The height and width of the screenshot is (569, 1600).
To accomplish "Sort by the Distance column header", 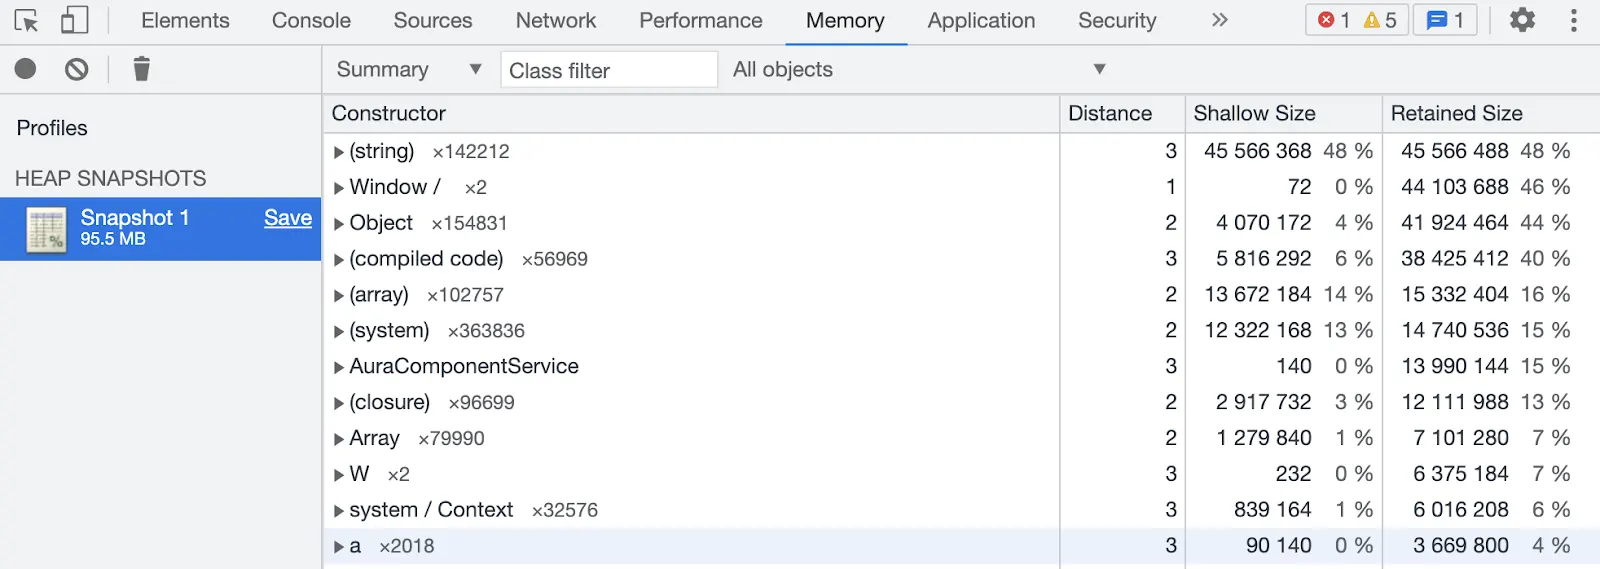I will click(1122, 114).
